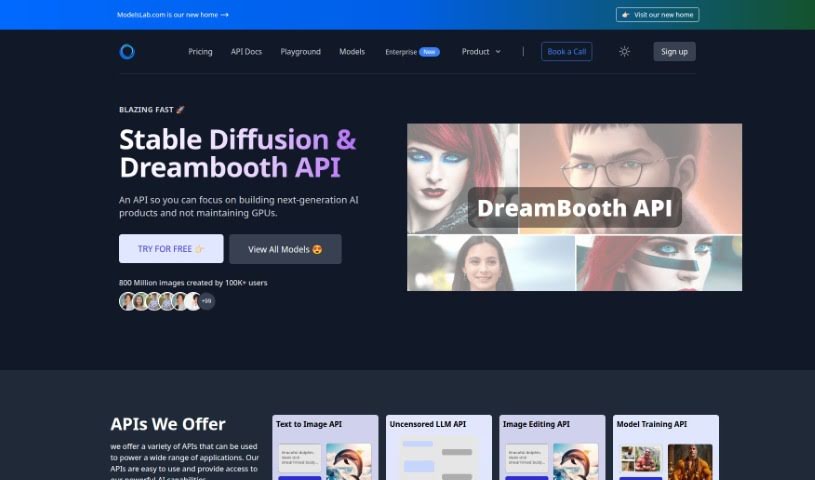Viewport: 815px width, 480px height.
Task: Follow the ModelsLab.com new home link
Action: 173,15
